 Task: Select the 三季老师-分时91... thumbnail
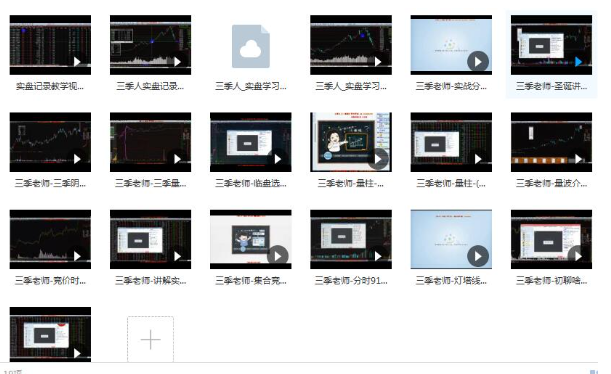(351, 239)
